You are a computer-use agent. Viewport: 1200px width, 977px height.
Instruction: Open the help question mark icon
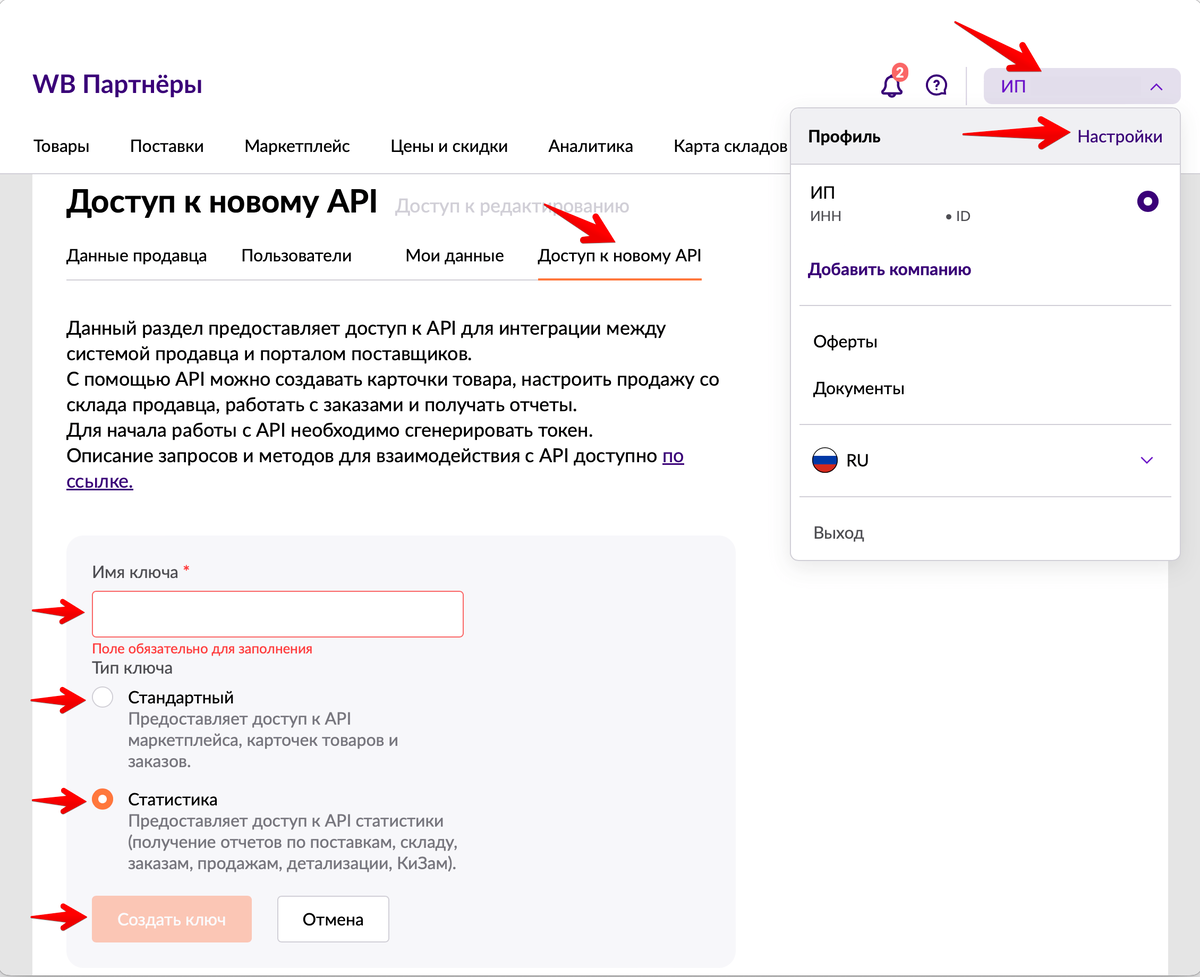[x=936, y=85]
